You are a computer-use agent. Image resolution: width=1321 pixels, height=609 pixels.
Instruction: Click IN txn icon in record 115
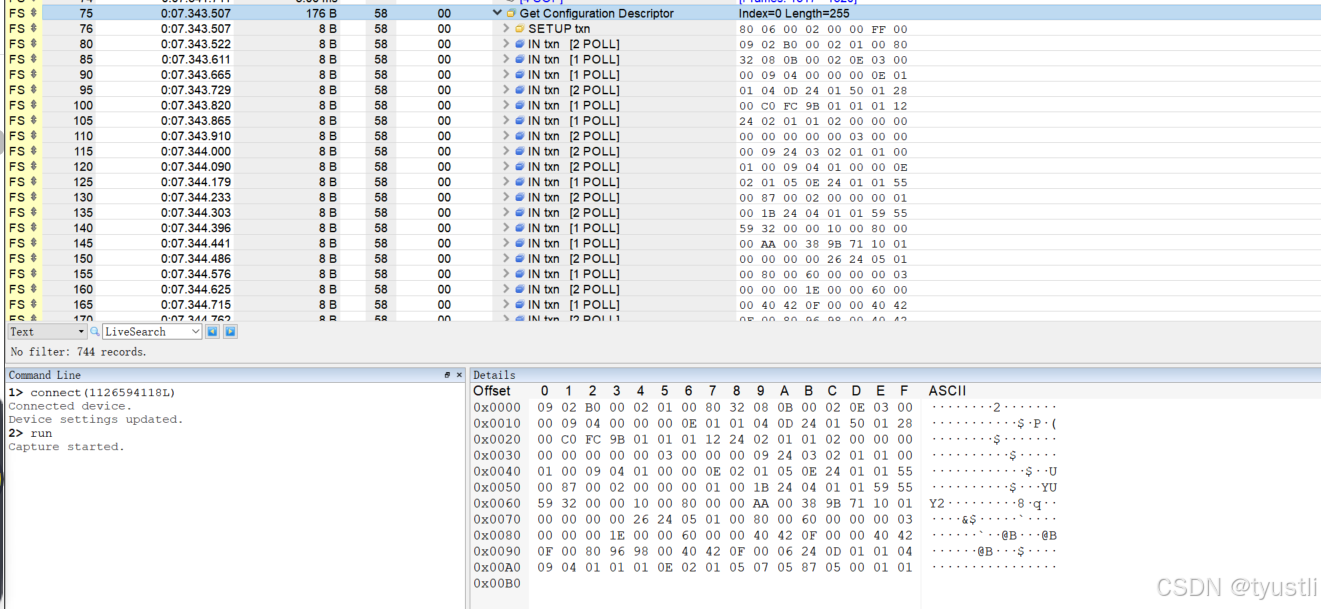(x=520, y=152)
